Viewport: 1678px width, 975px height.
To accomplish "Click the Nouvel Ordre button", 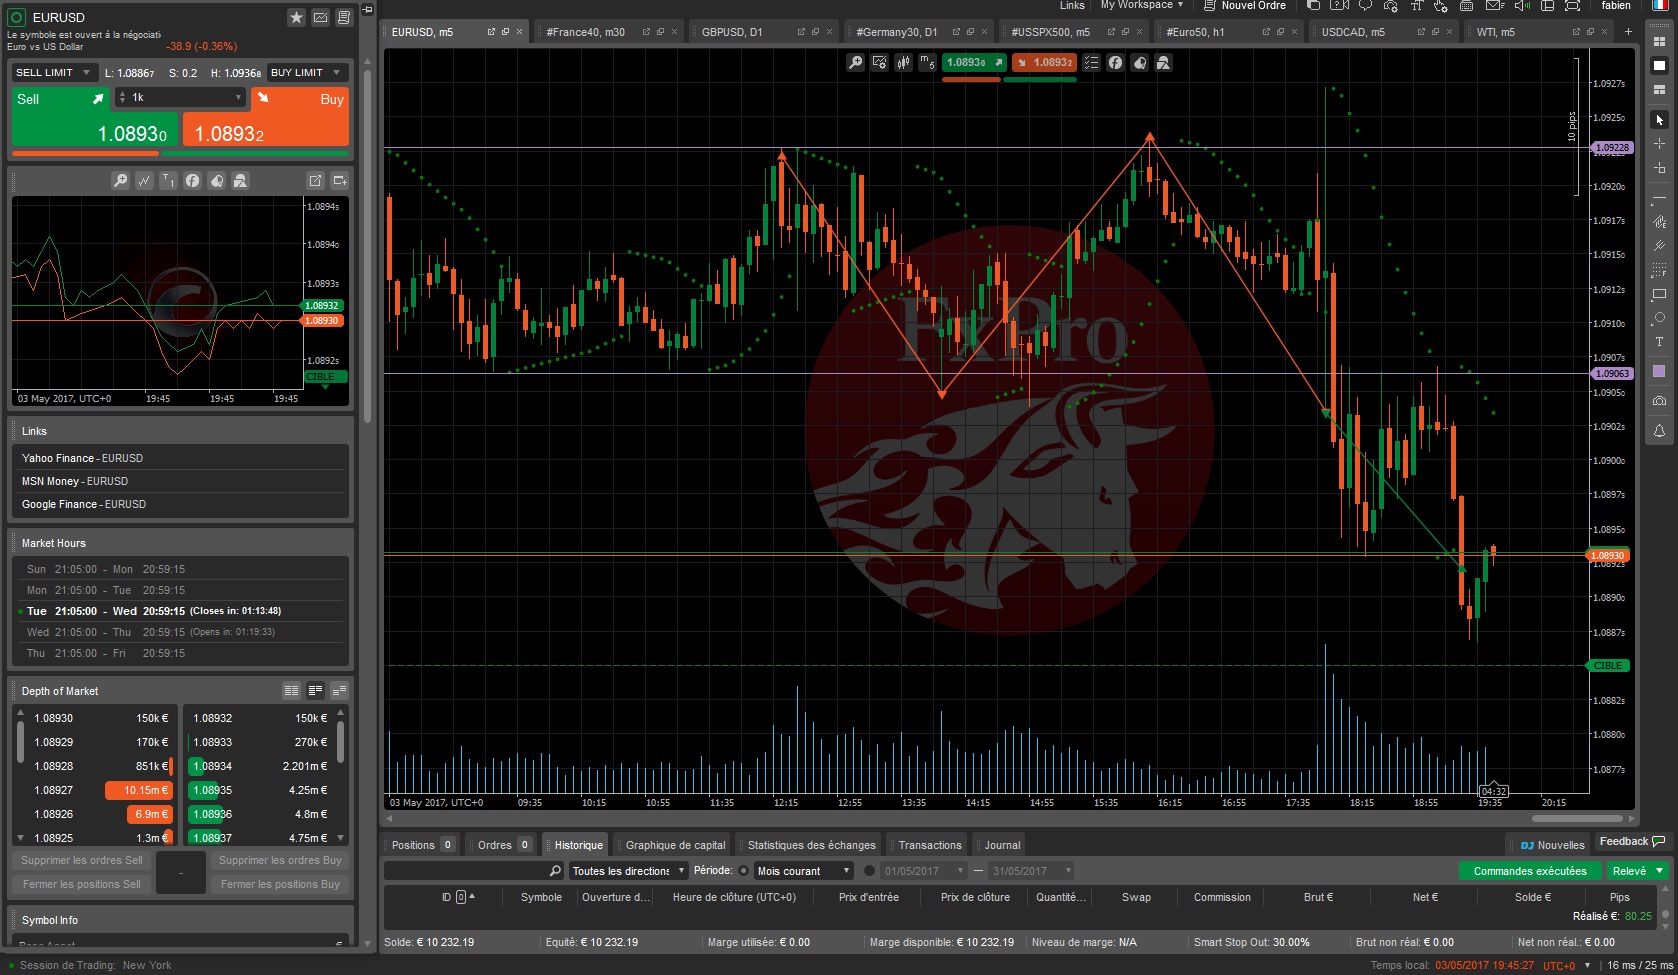I will 1244,6.
